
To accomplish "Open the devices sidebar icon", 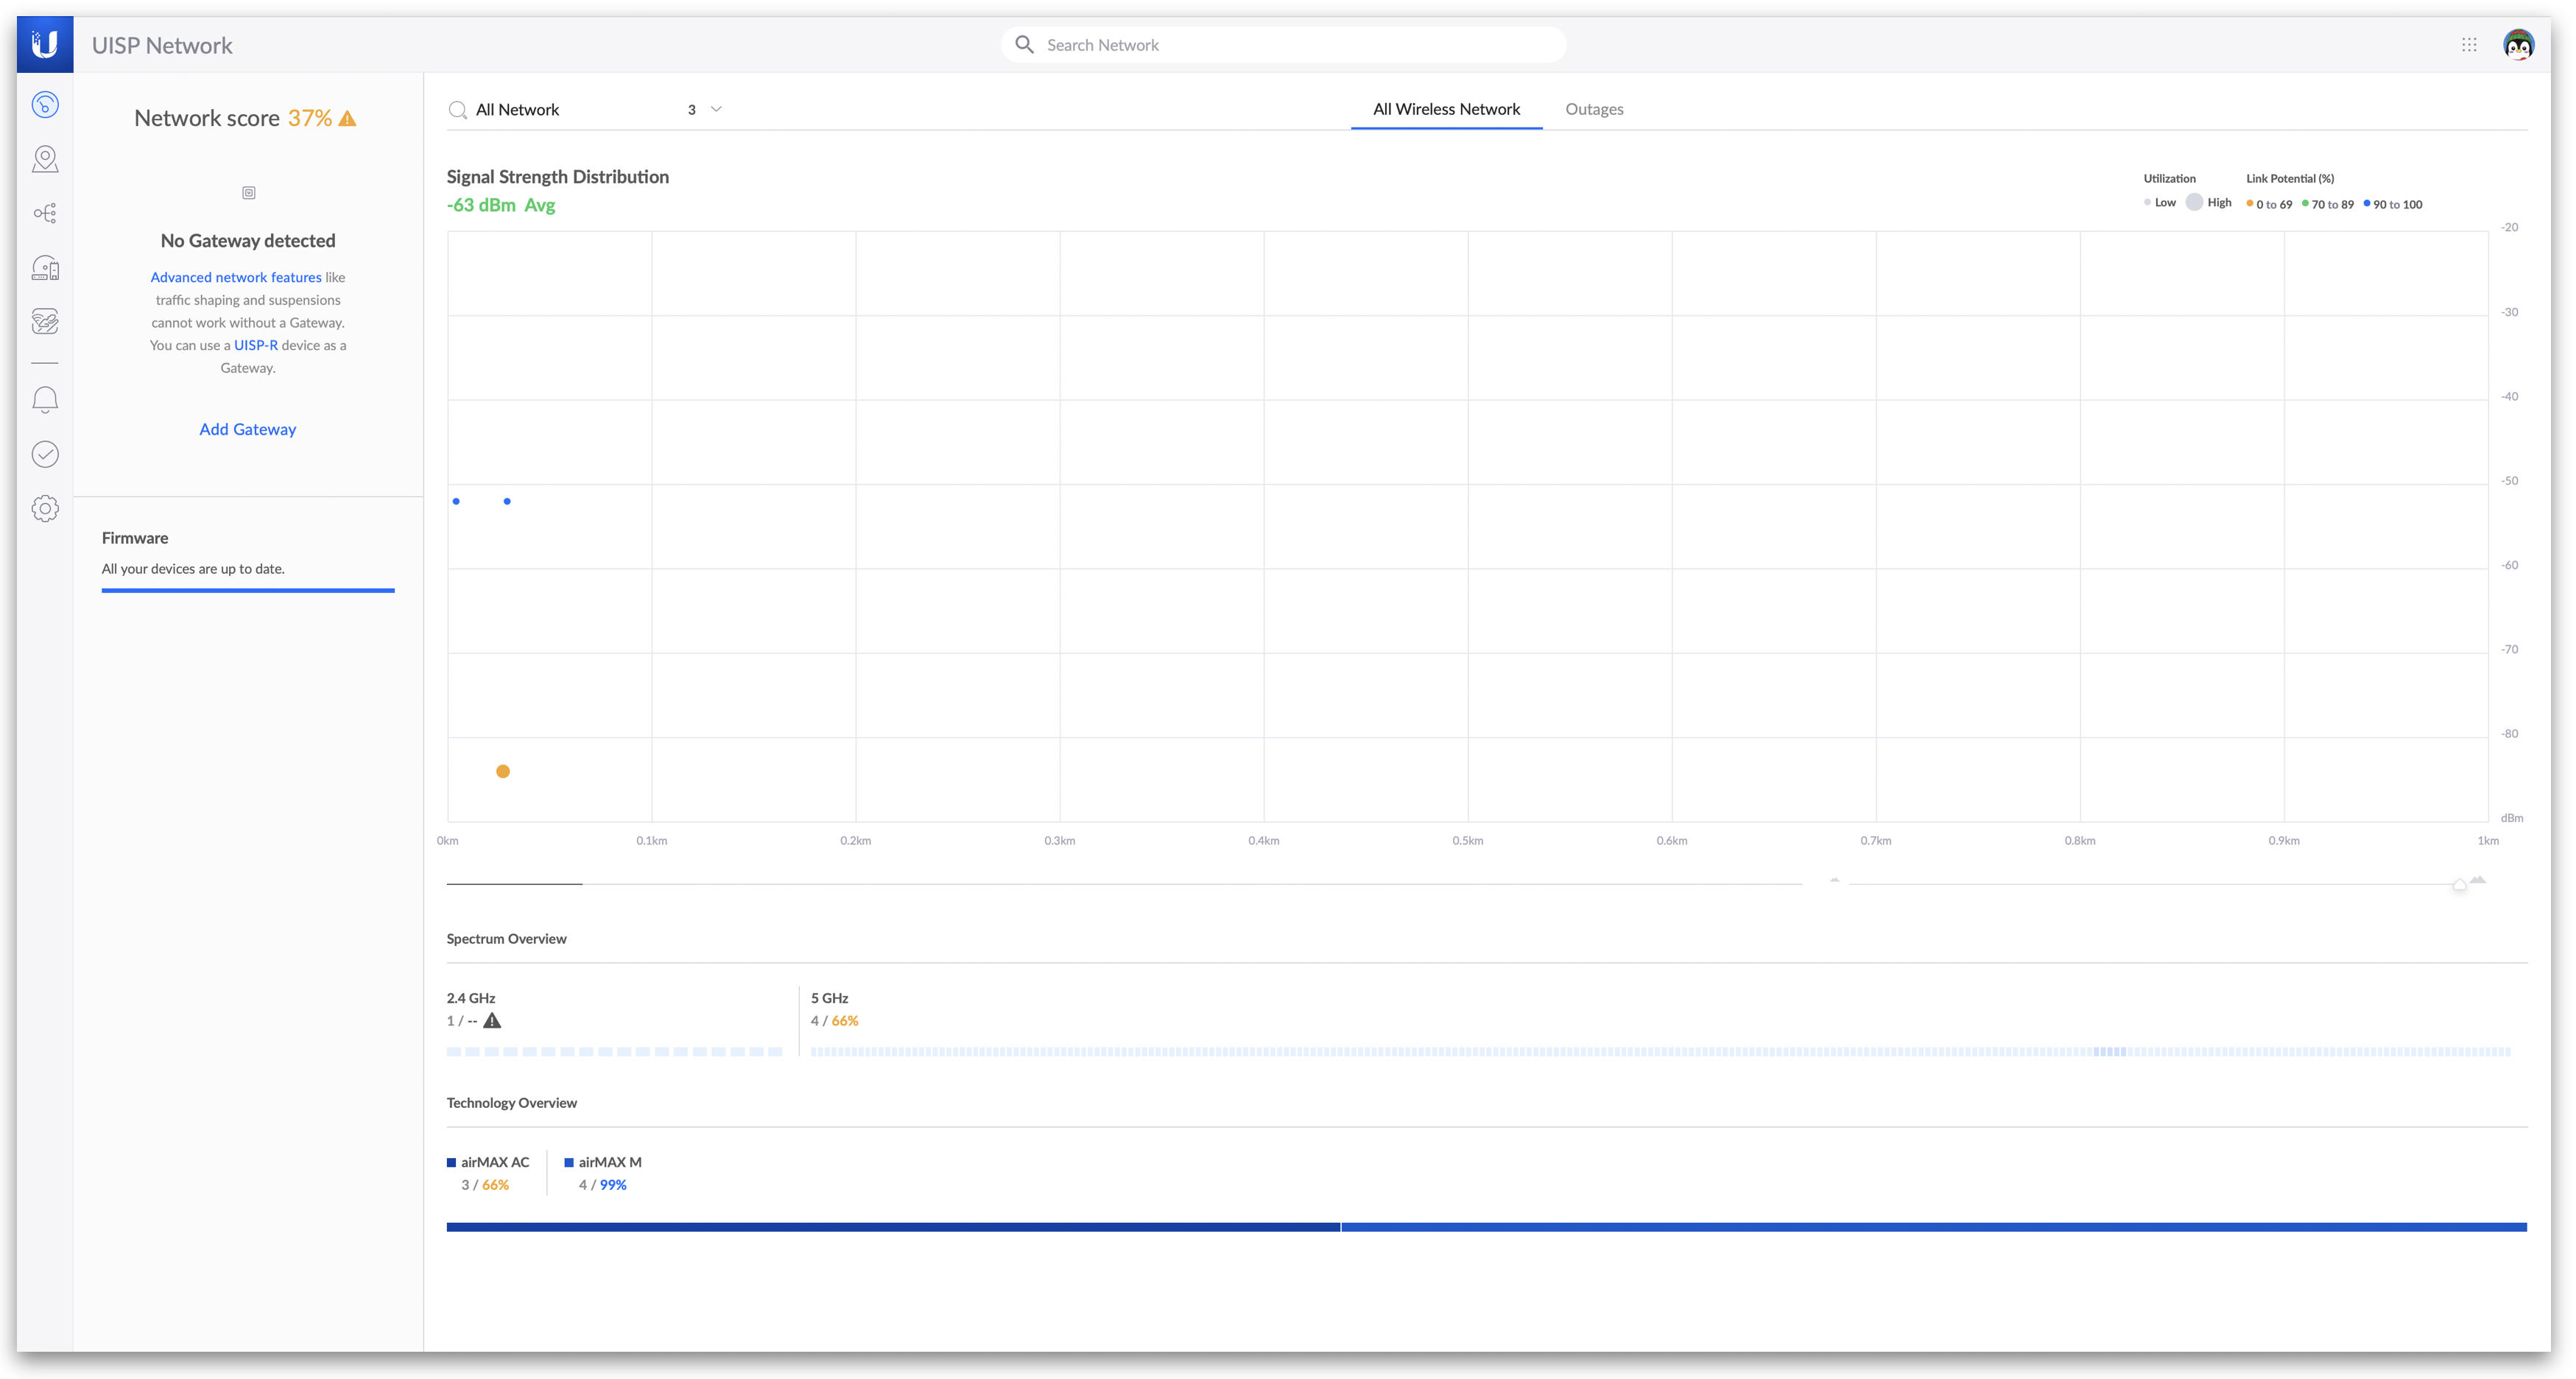I will (45, 267).
